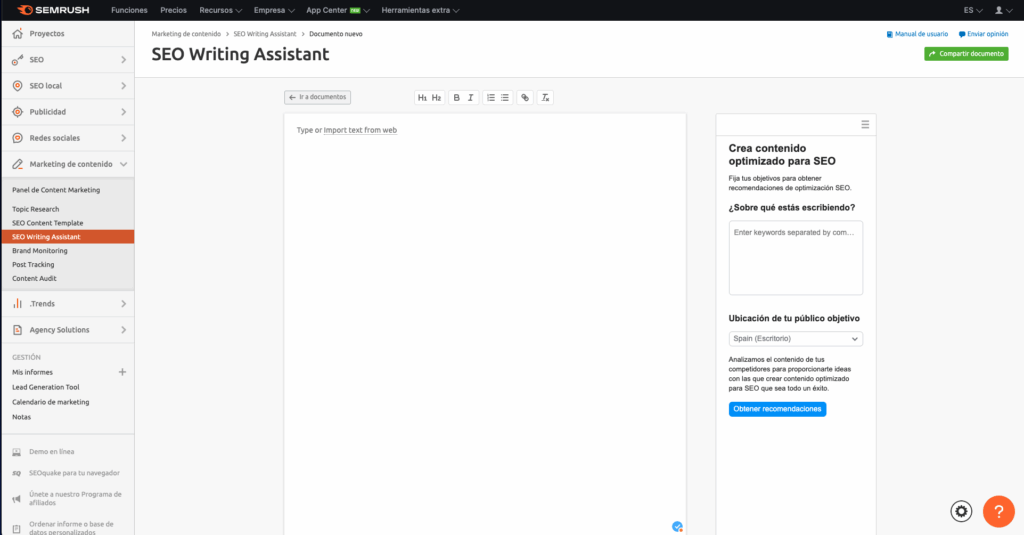Open Content Audit in sidebar

pos(34,278)
